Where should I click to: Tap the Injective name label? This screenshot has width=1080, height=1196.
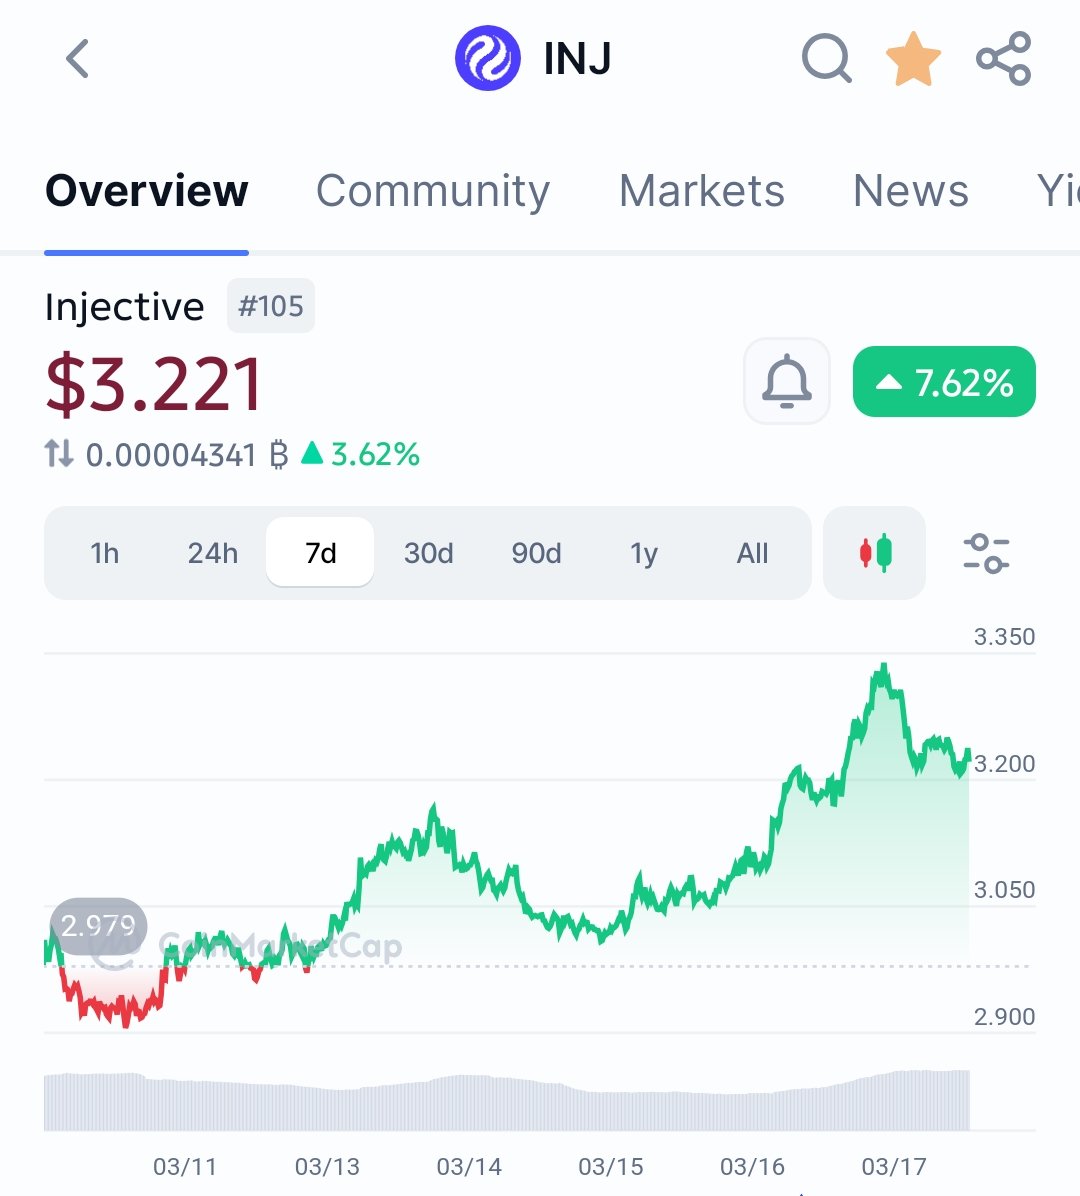[124, 307]
